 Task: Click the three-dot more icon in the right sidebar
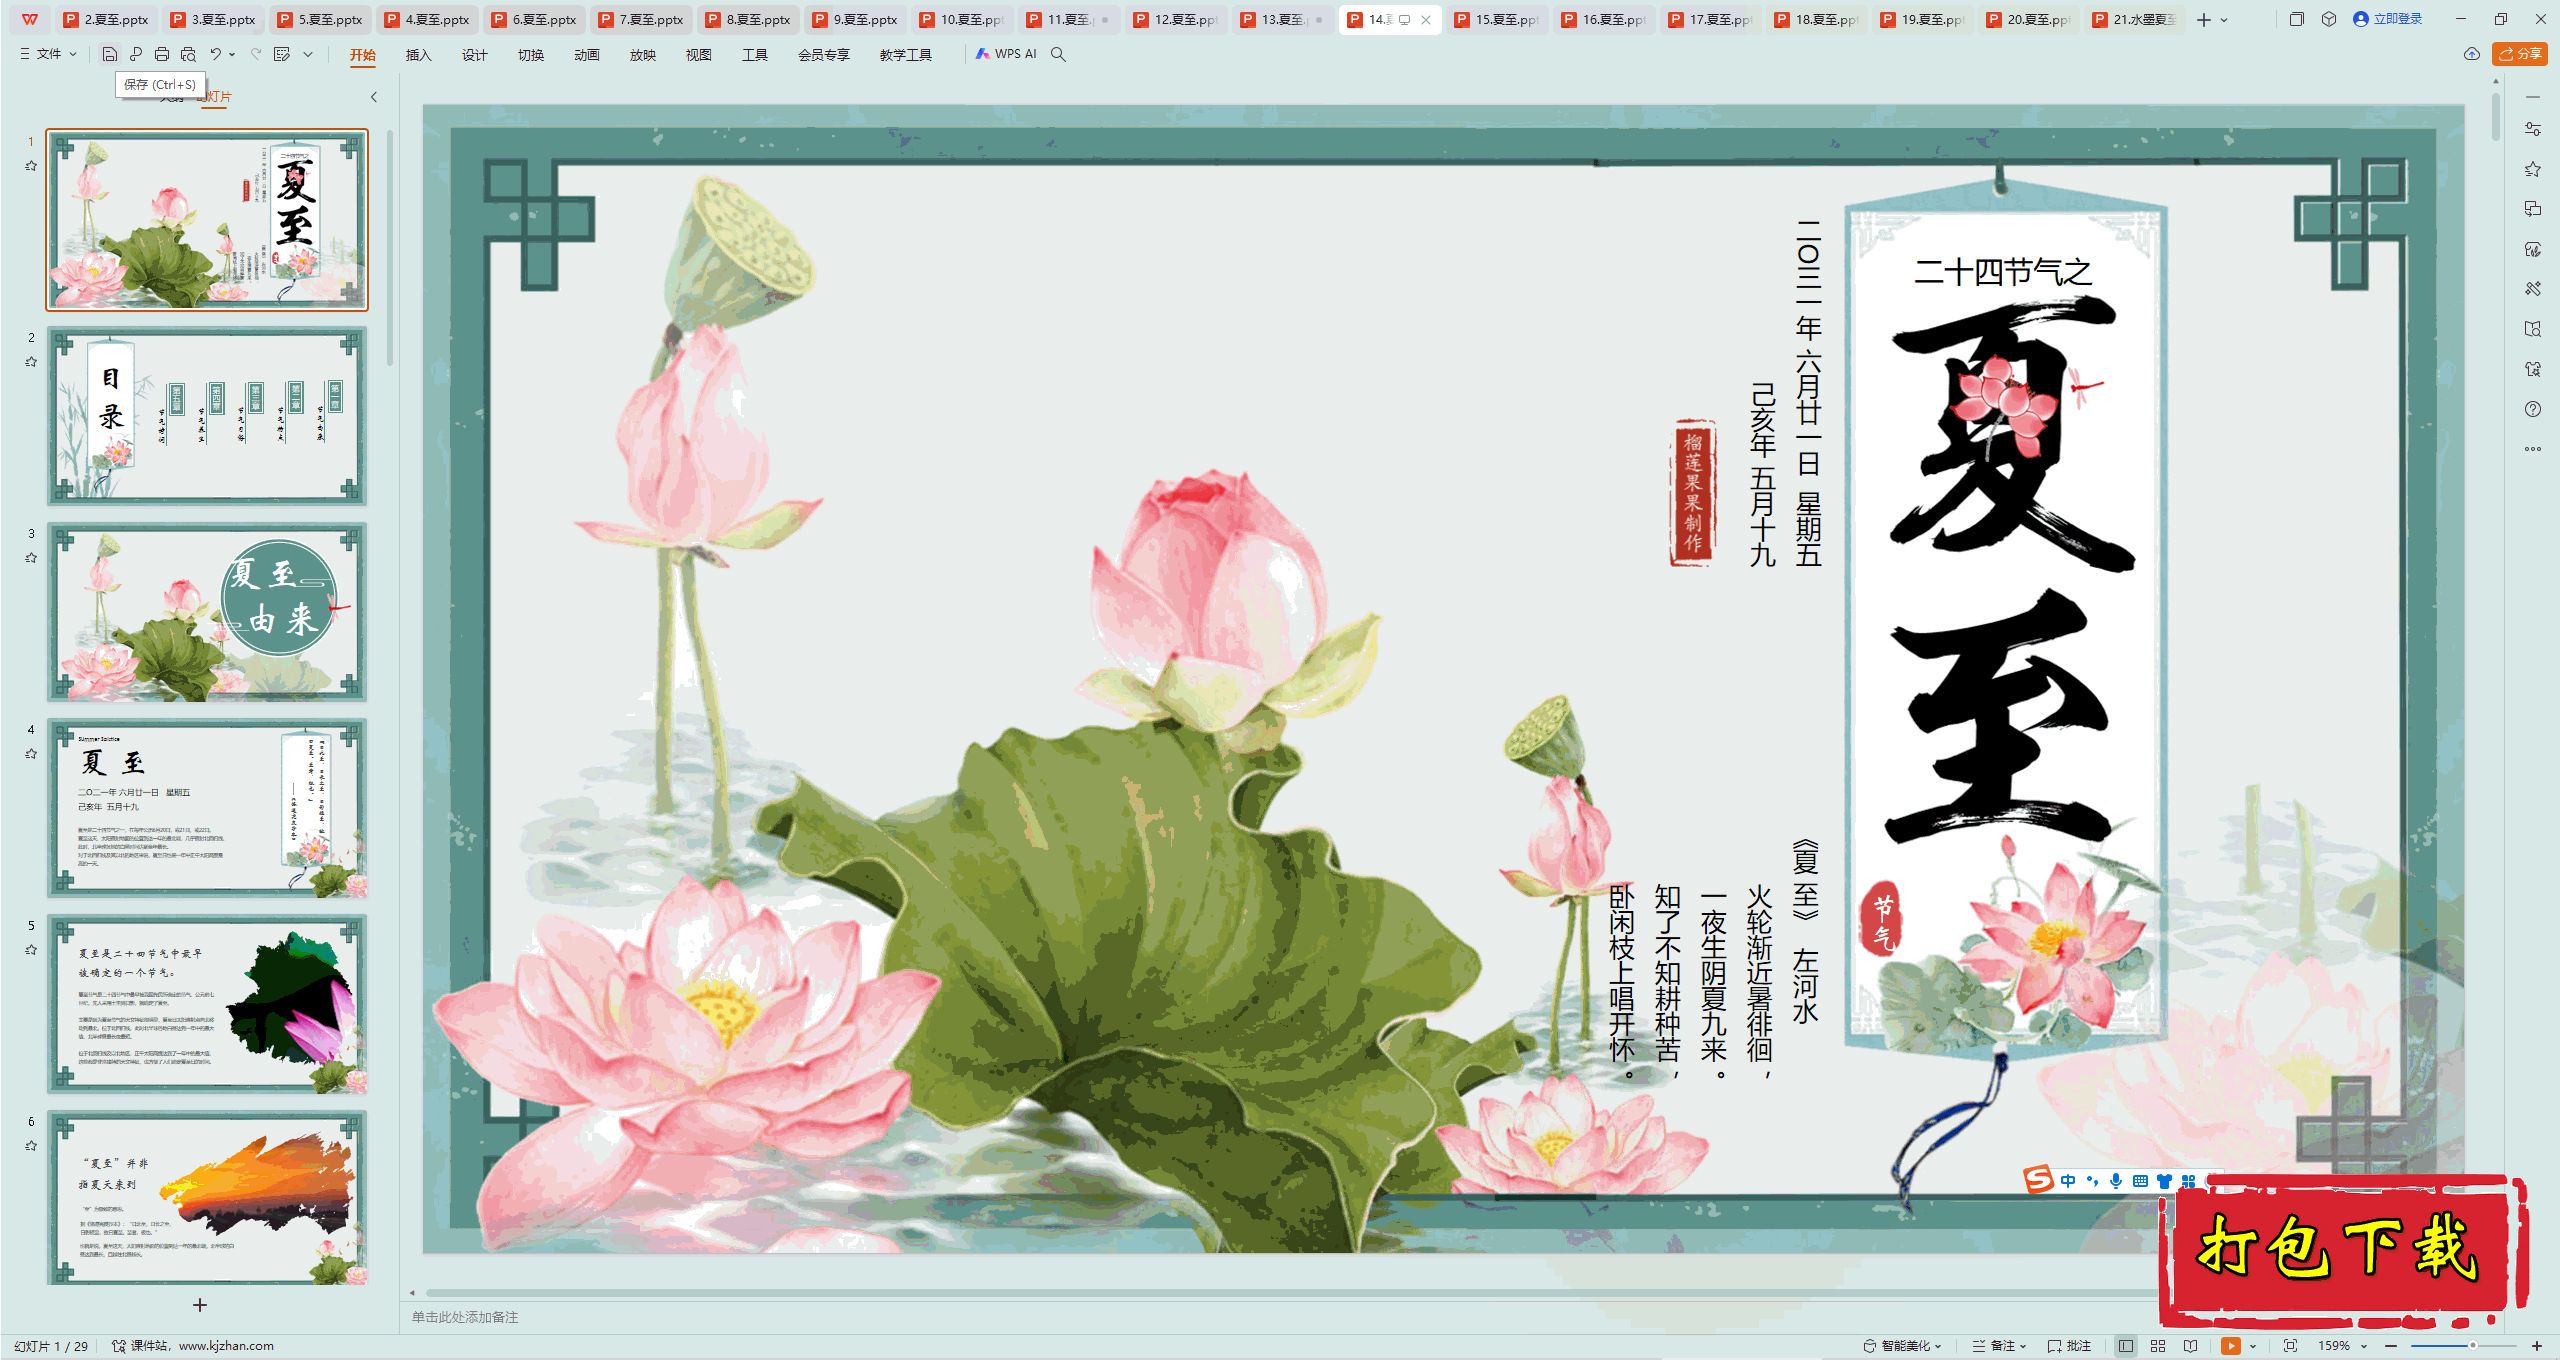tap(2533, 449)
